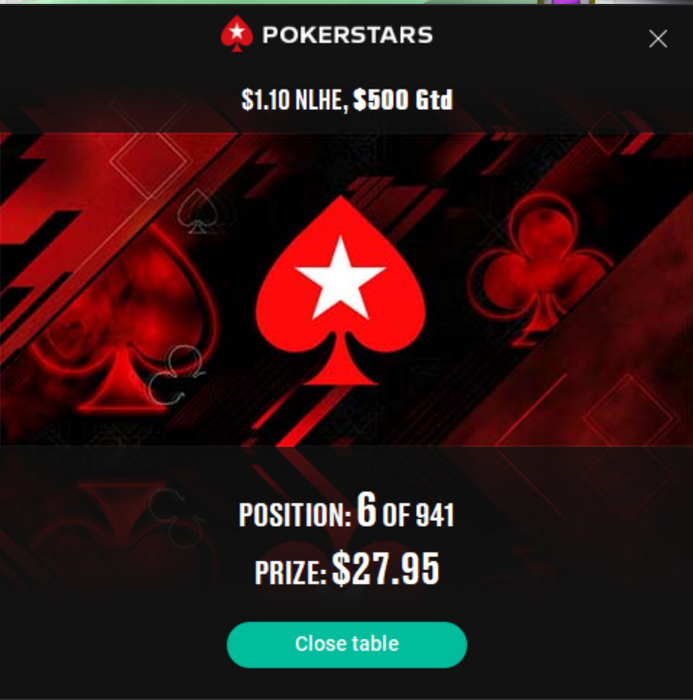
Task: Click the $27.95 prize amount
Action: (x=386, y=568)
